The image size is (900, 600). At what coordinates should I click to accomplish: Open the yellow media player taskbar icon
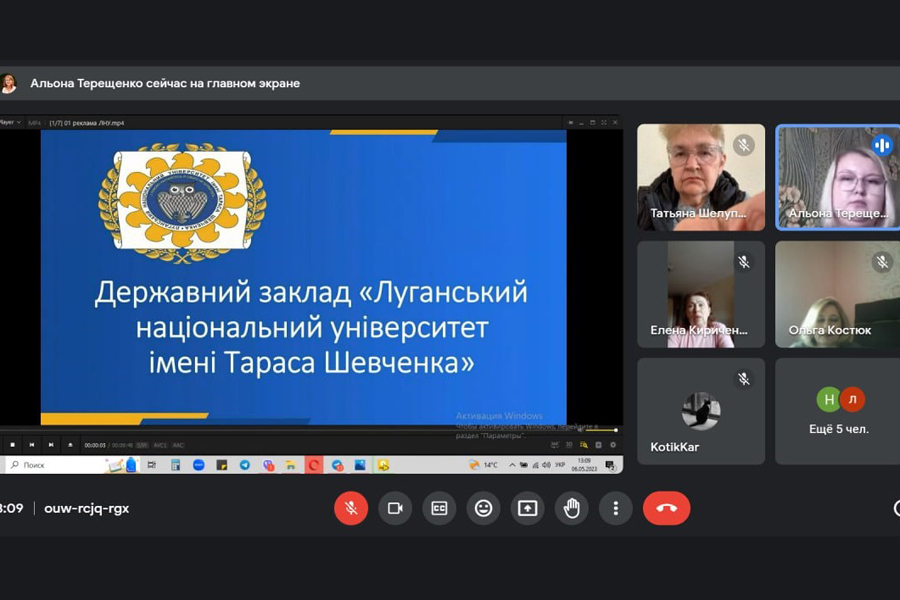coord(383,465)
